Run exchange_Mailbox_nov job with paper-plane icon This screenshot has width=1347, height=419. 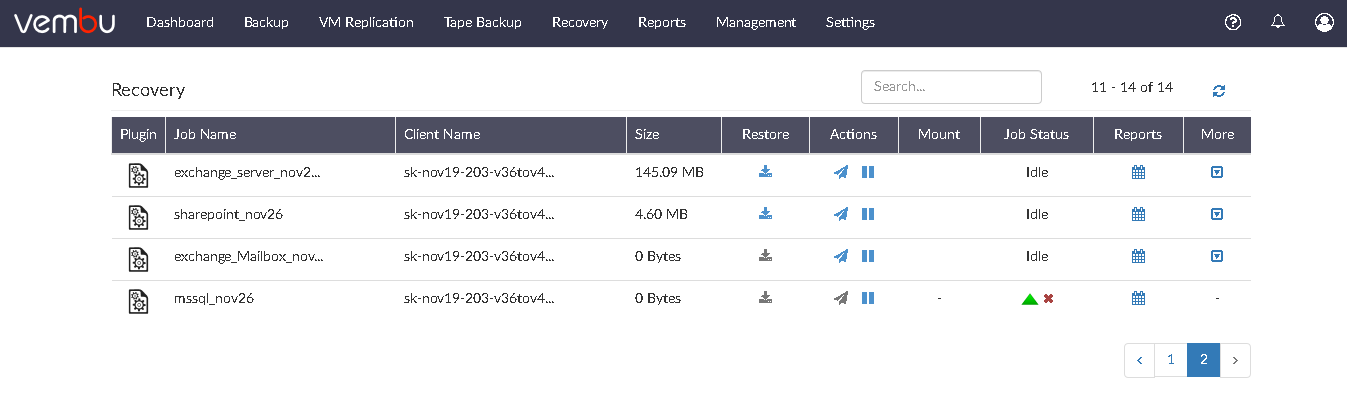point(841,256)
